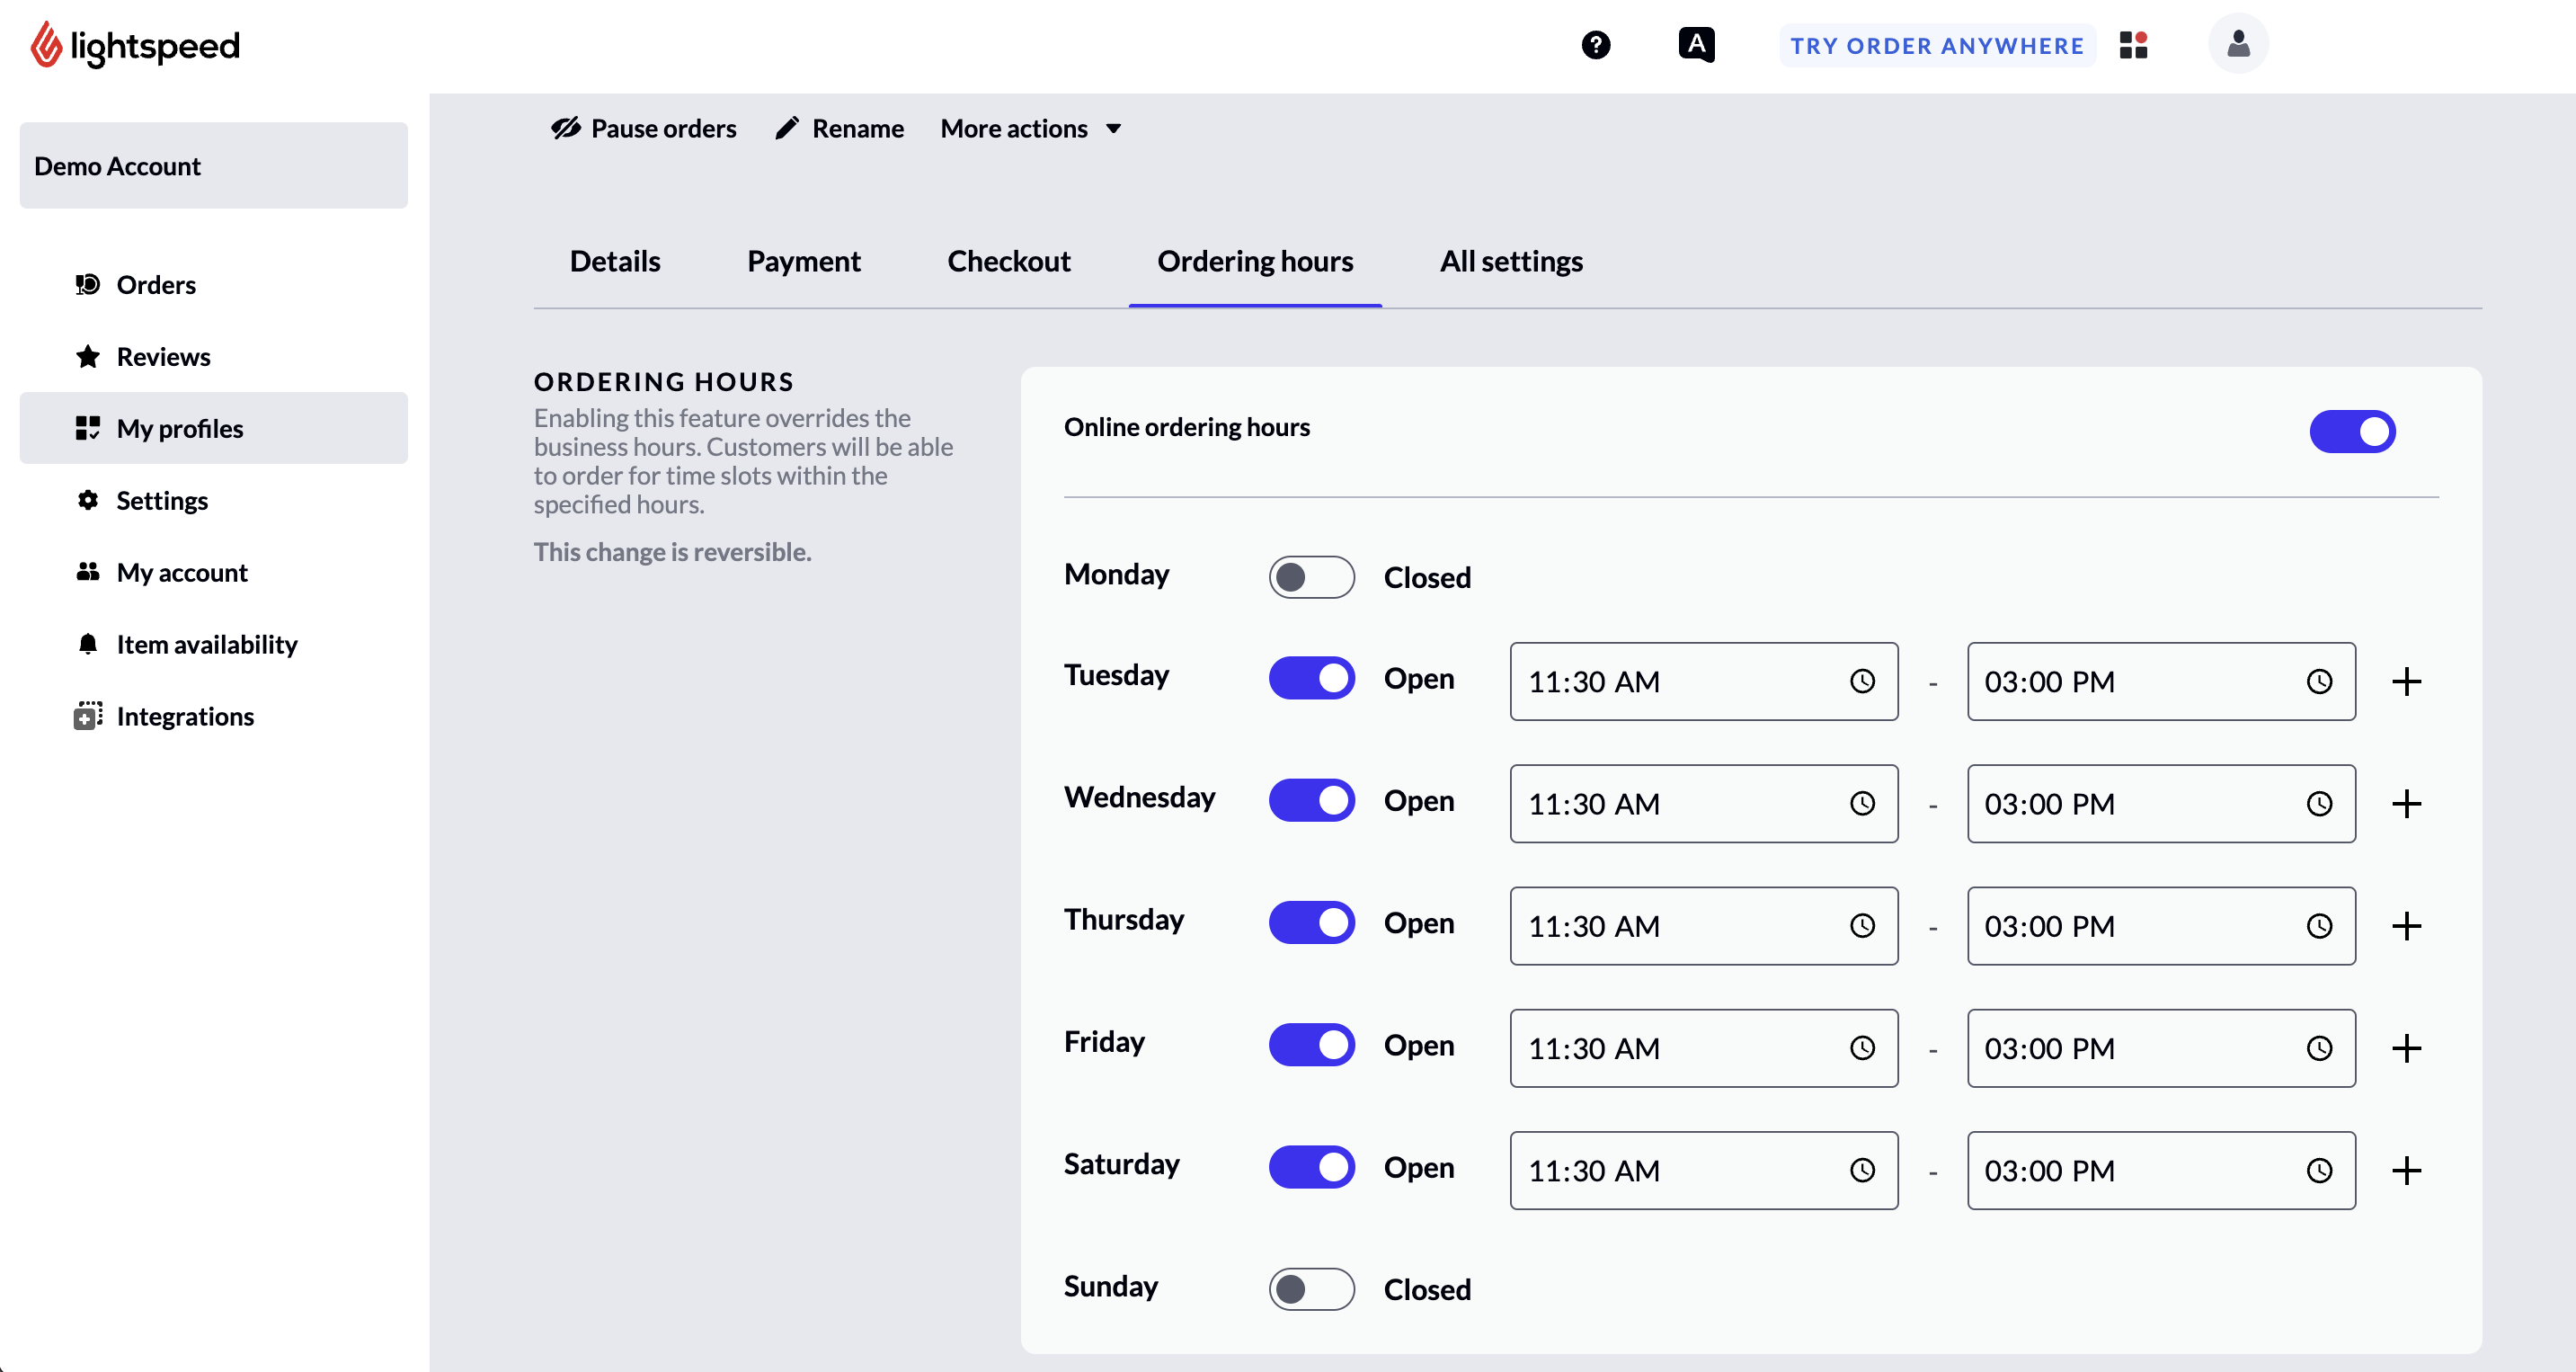Open clock picker for Wednesday closing time
This screenshot has width=2576, height=1372.
coord(2319,804)
